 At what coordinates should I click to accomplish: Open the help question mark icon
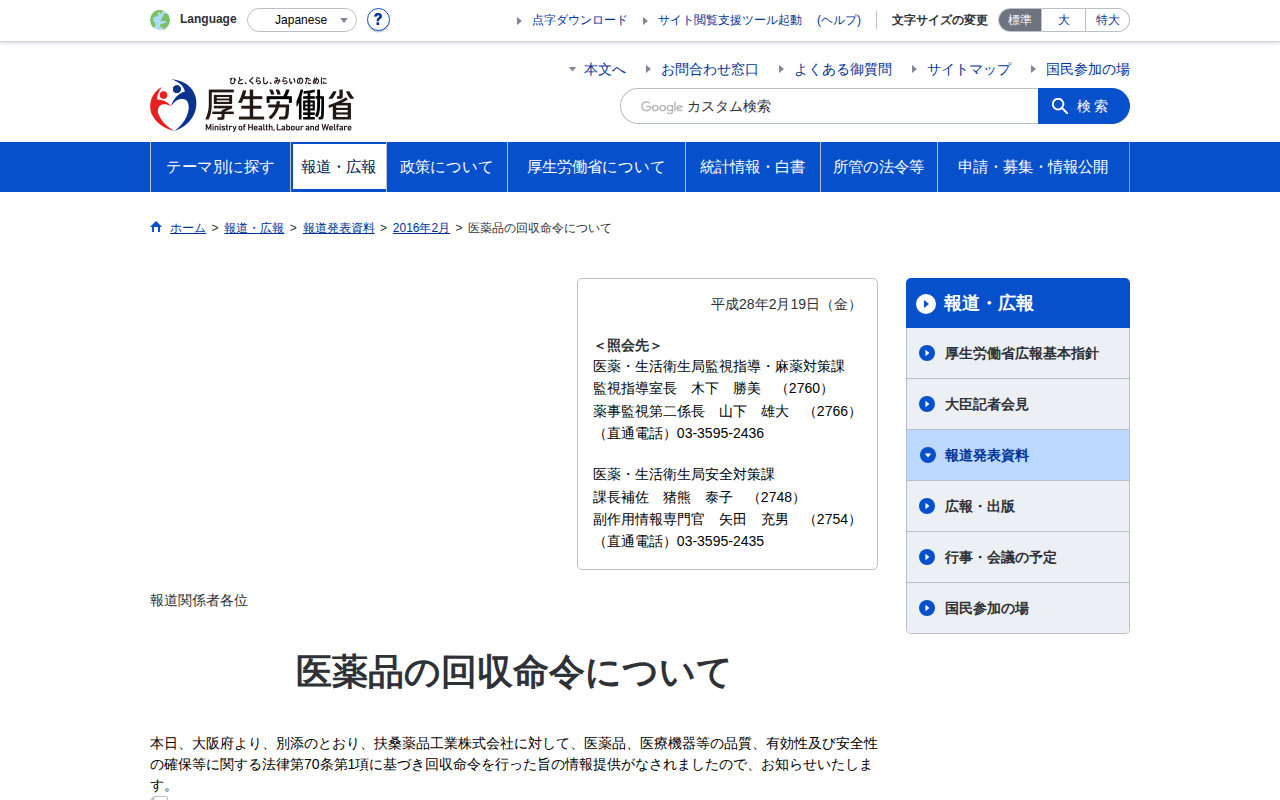[x=378, y=19]
